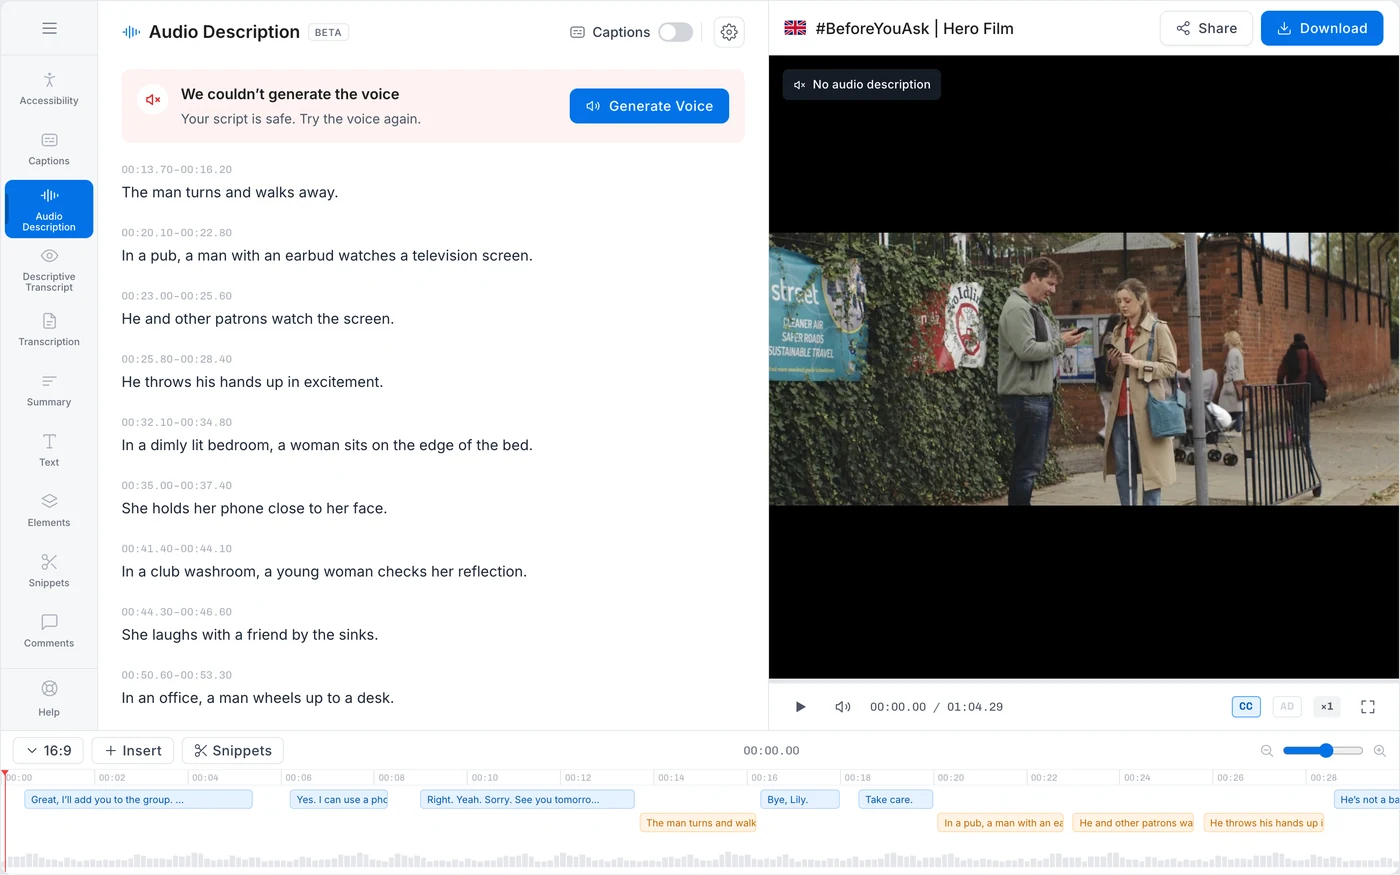Select timeline clip 'He and other patrons wa'

(x=1133, y=823)
